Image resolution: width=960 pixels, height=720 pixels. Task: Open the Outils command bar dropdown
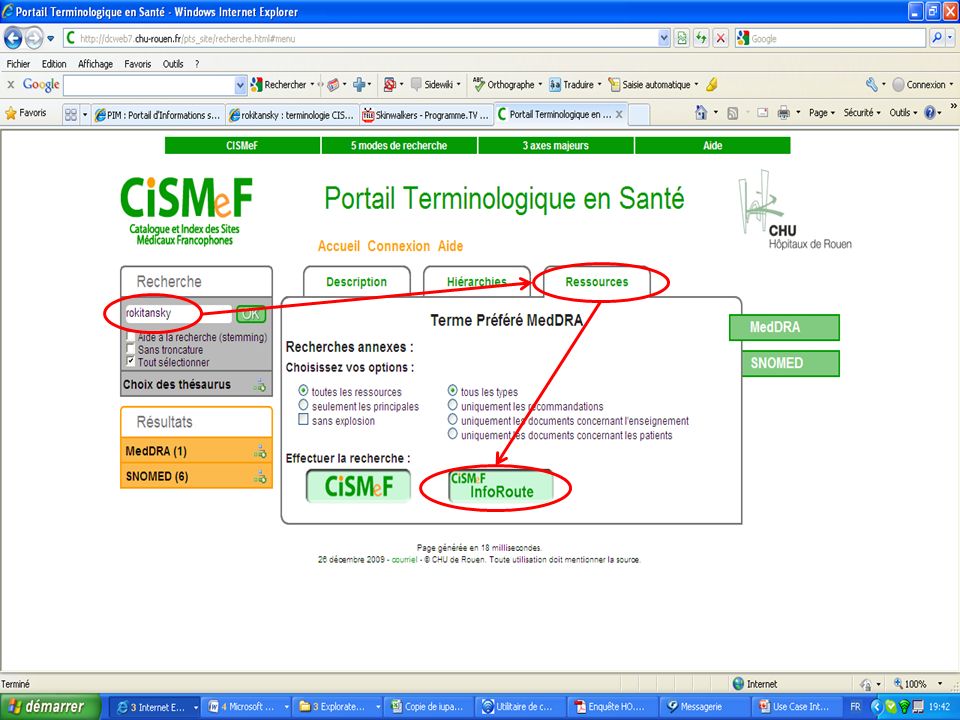pyautogui.click(x=903, y=113)
